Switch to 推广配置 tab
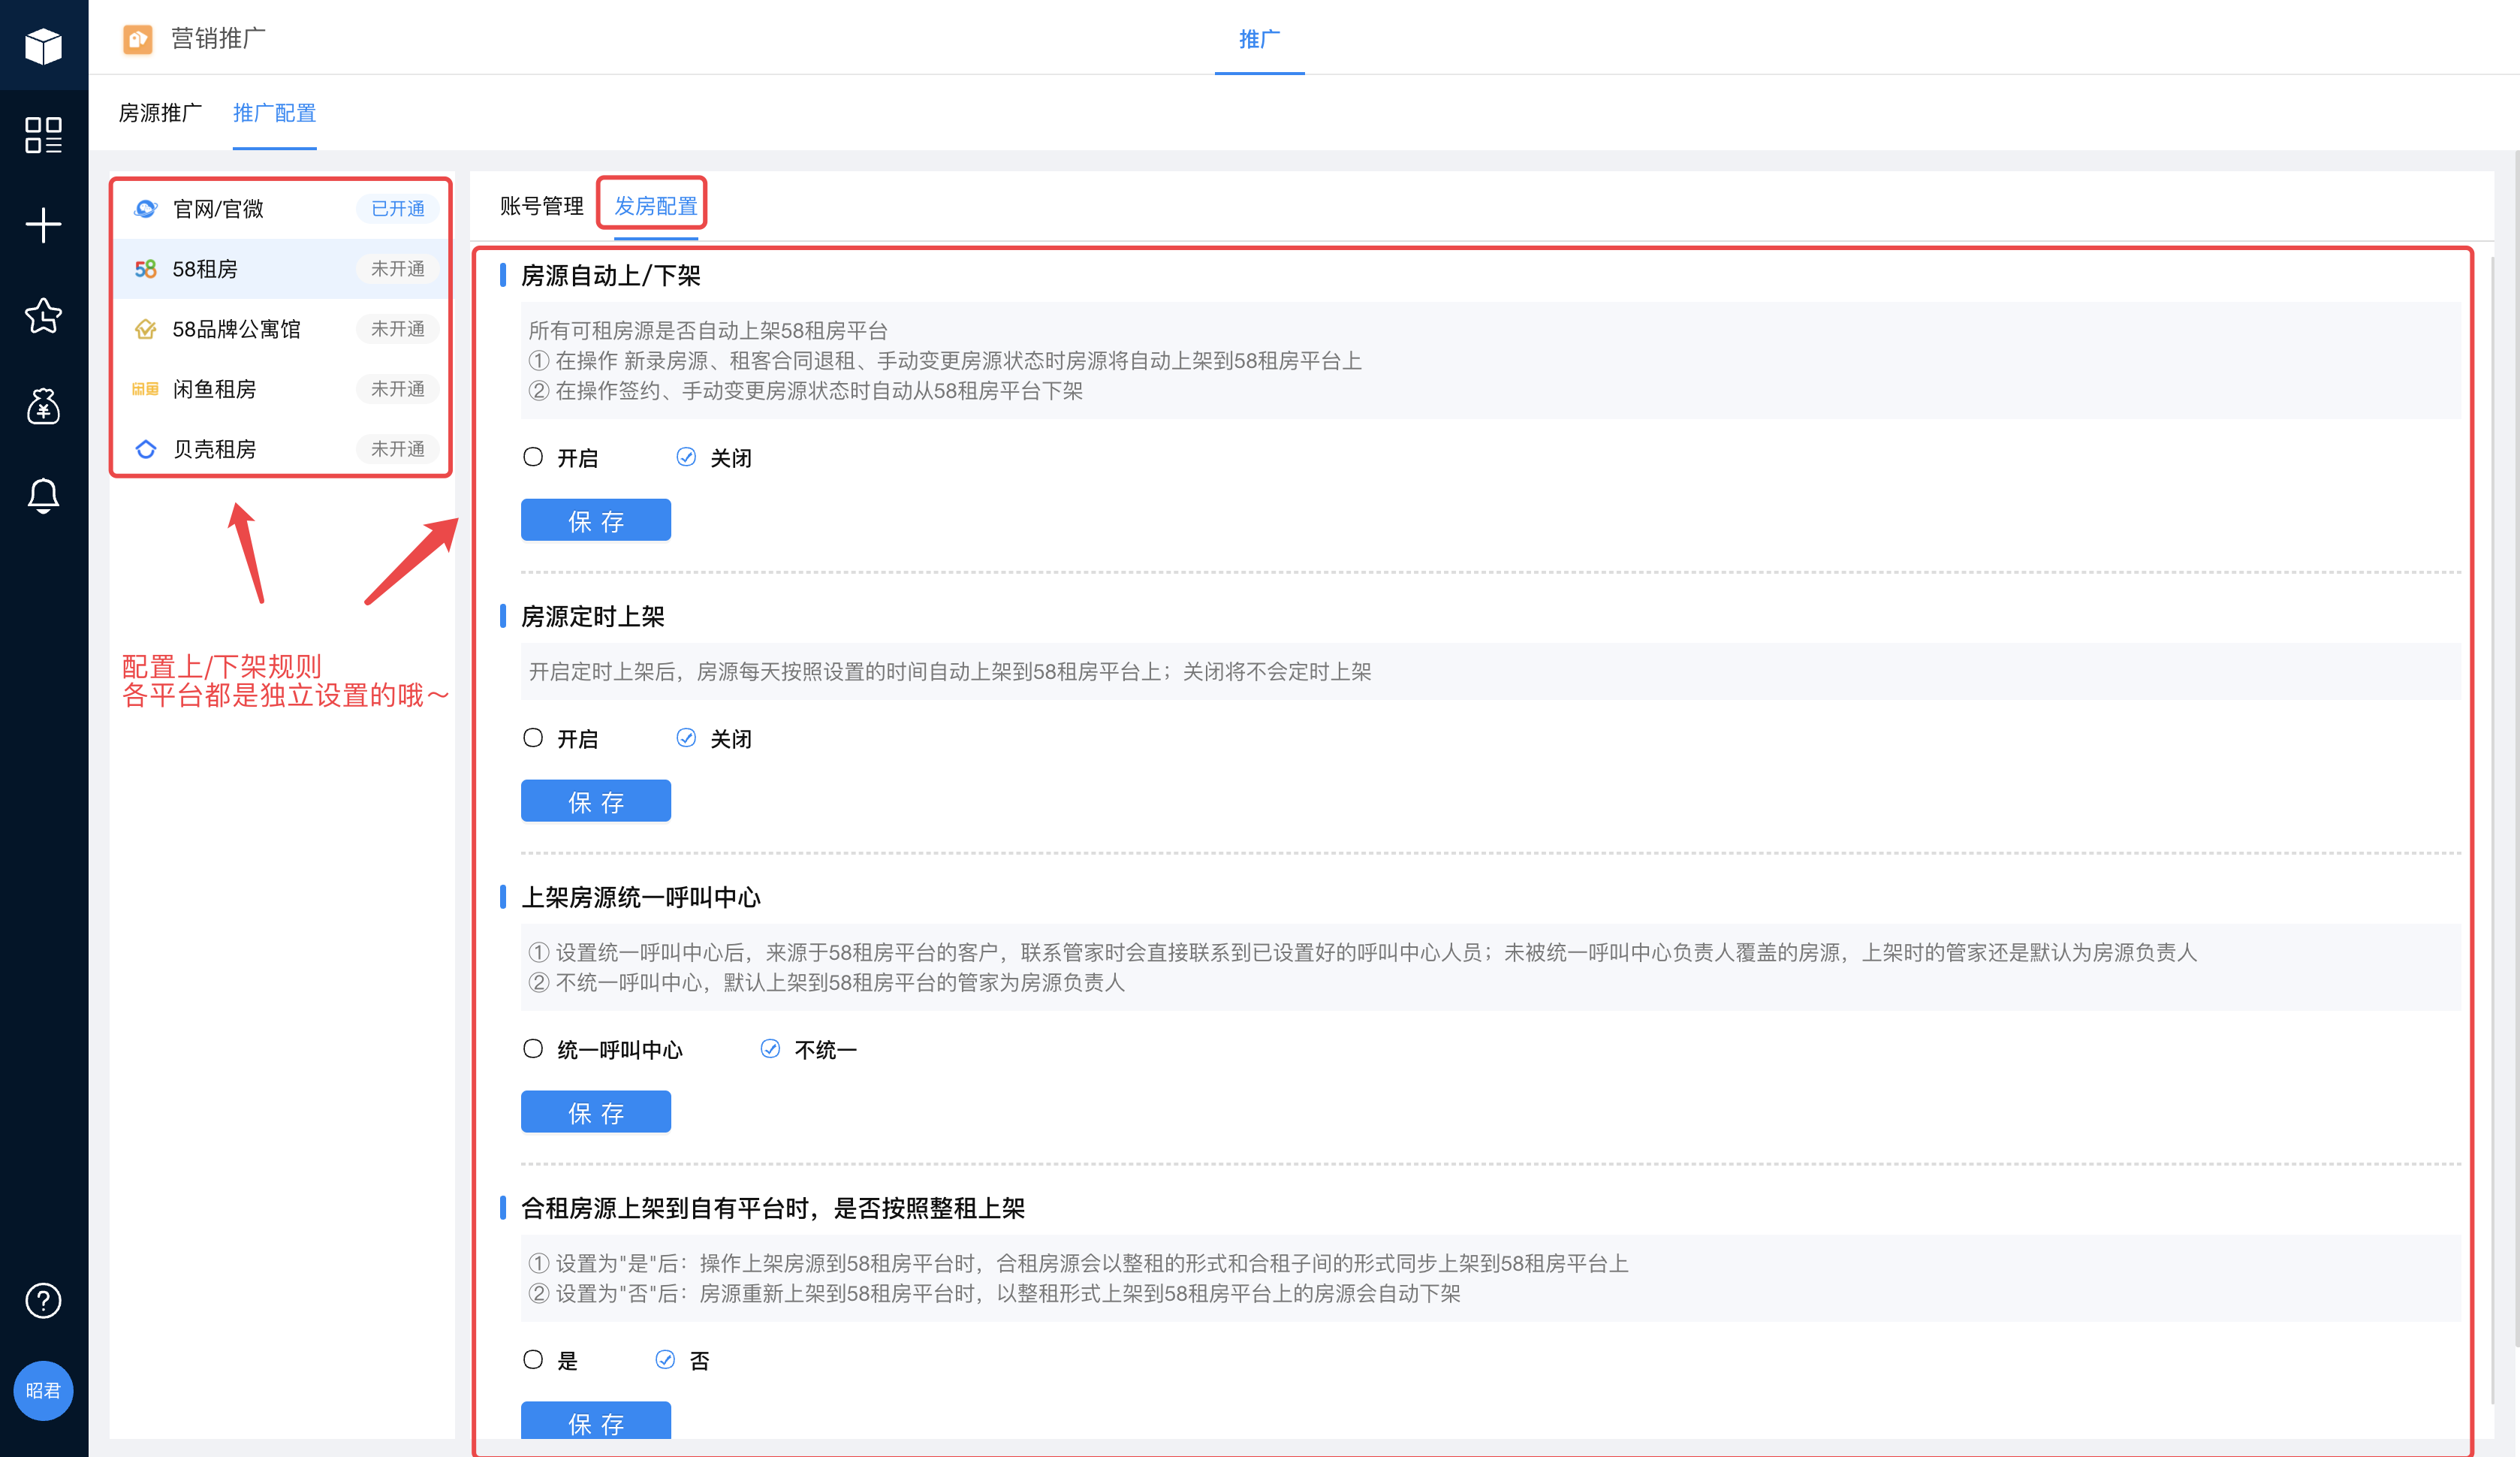Image resolution: width=2520 pixels, height=1457 pixels. [274, 113]
